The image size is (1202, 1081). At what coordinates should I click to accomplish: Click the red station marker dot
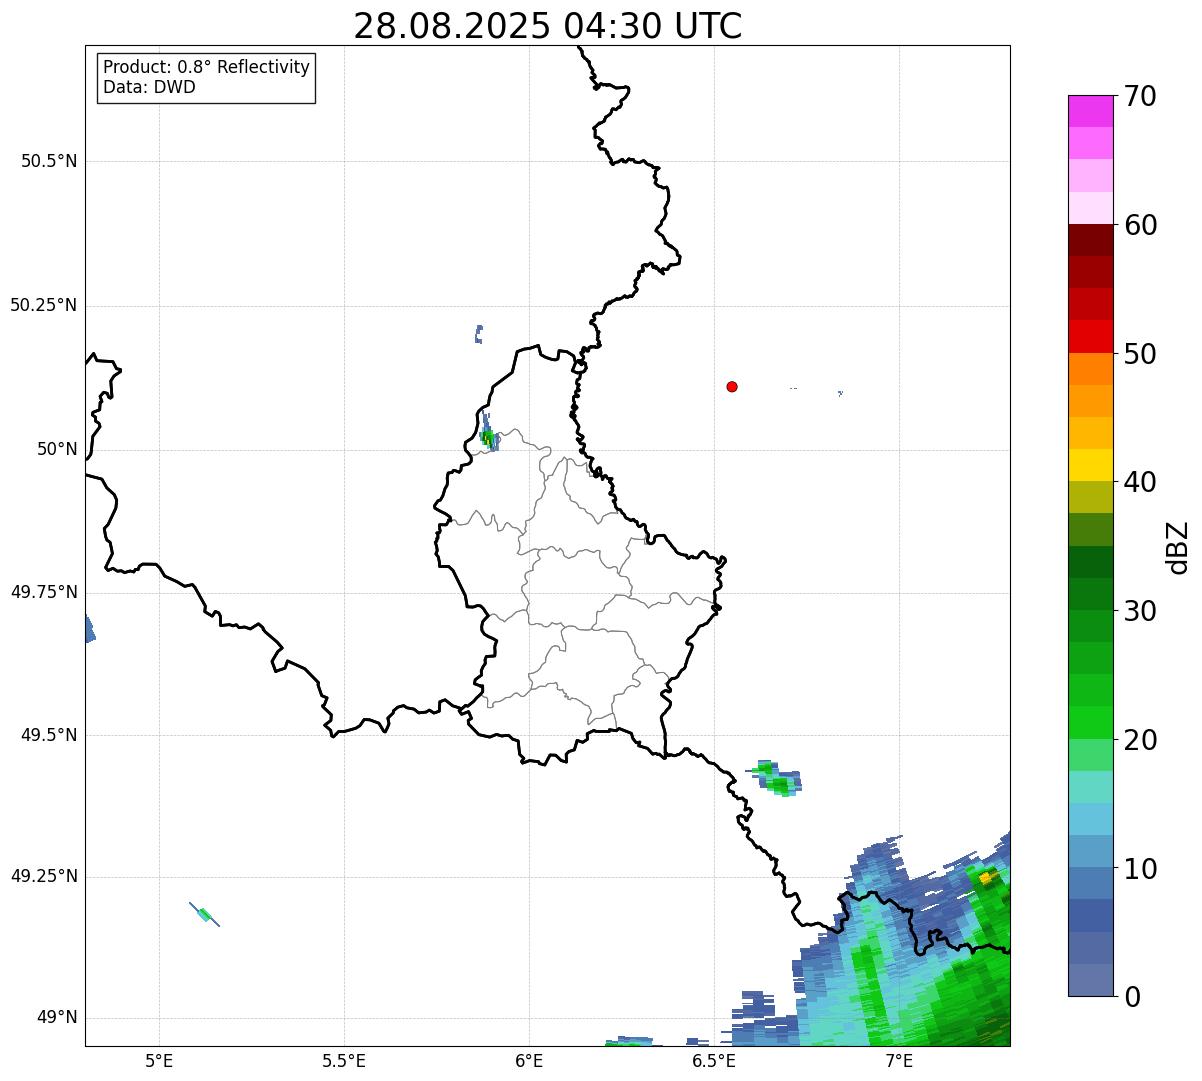tap(732, 386)
